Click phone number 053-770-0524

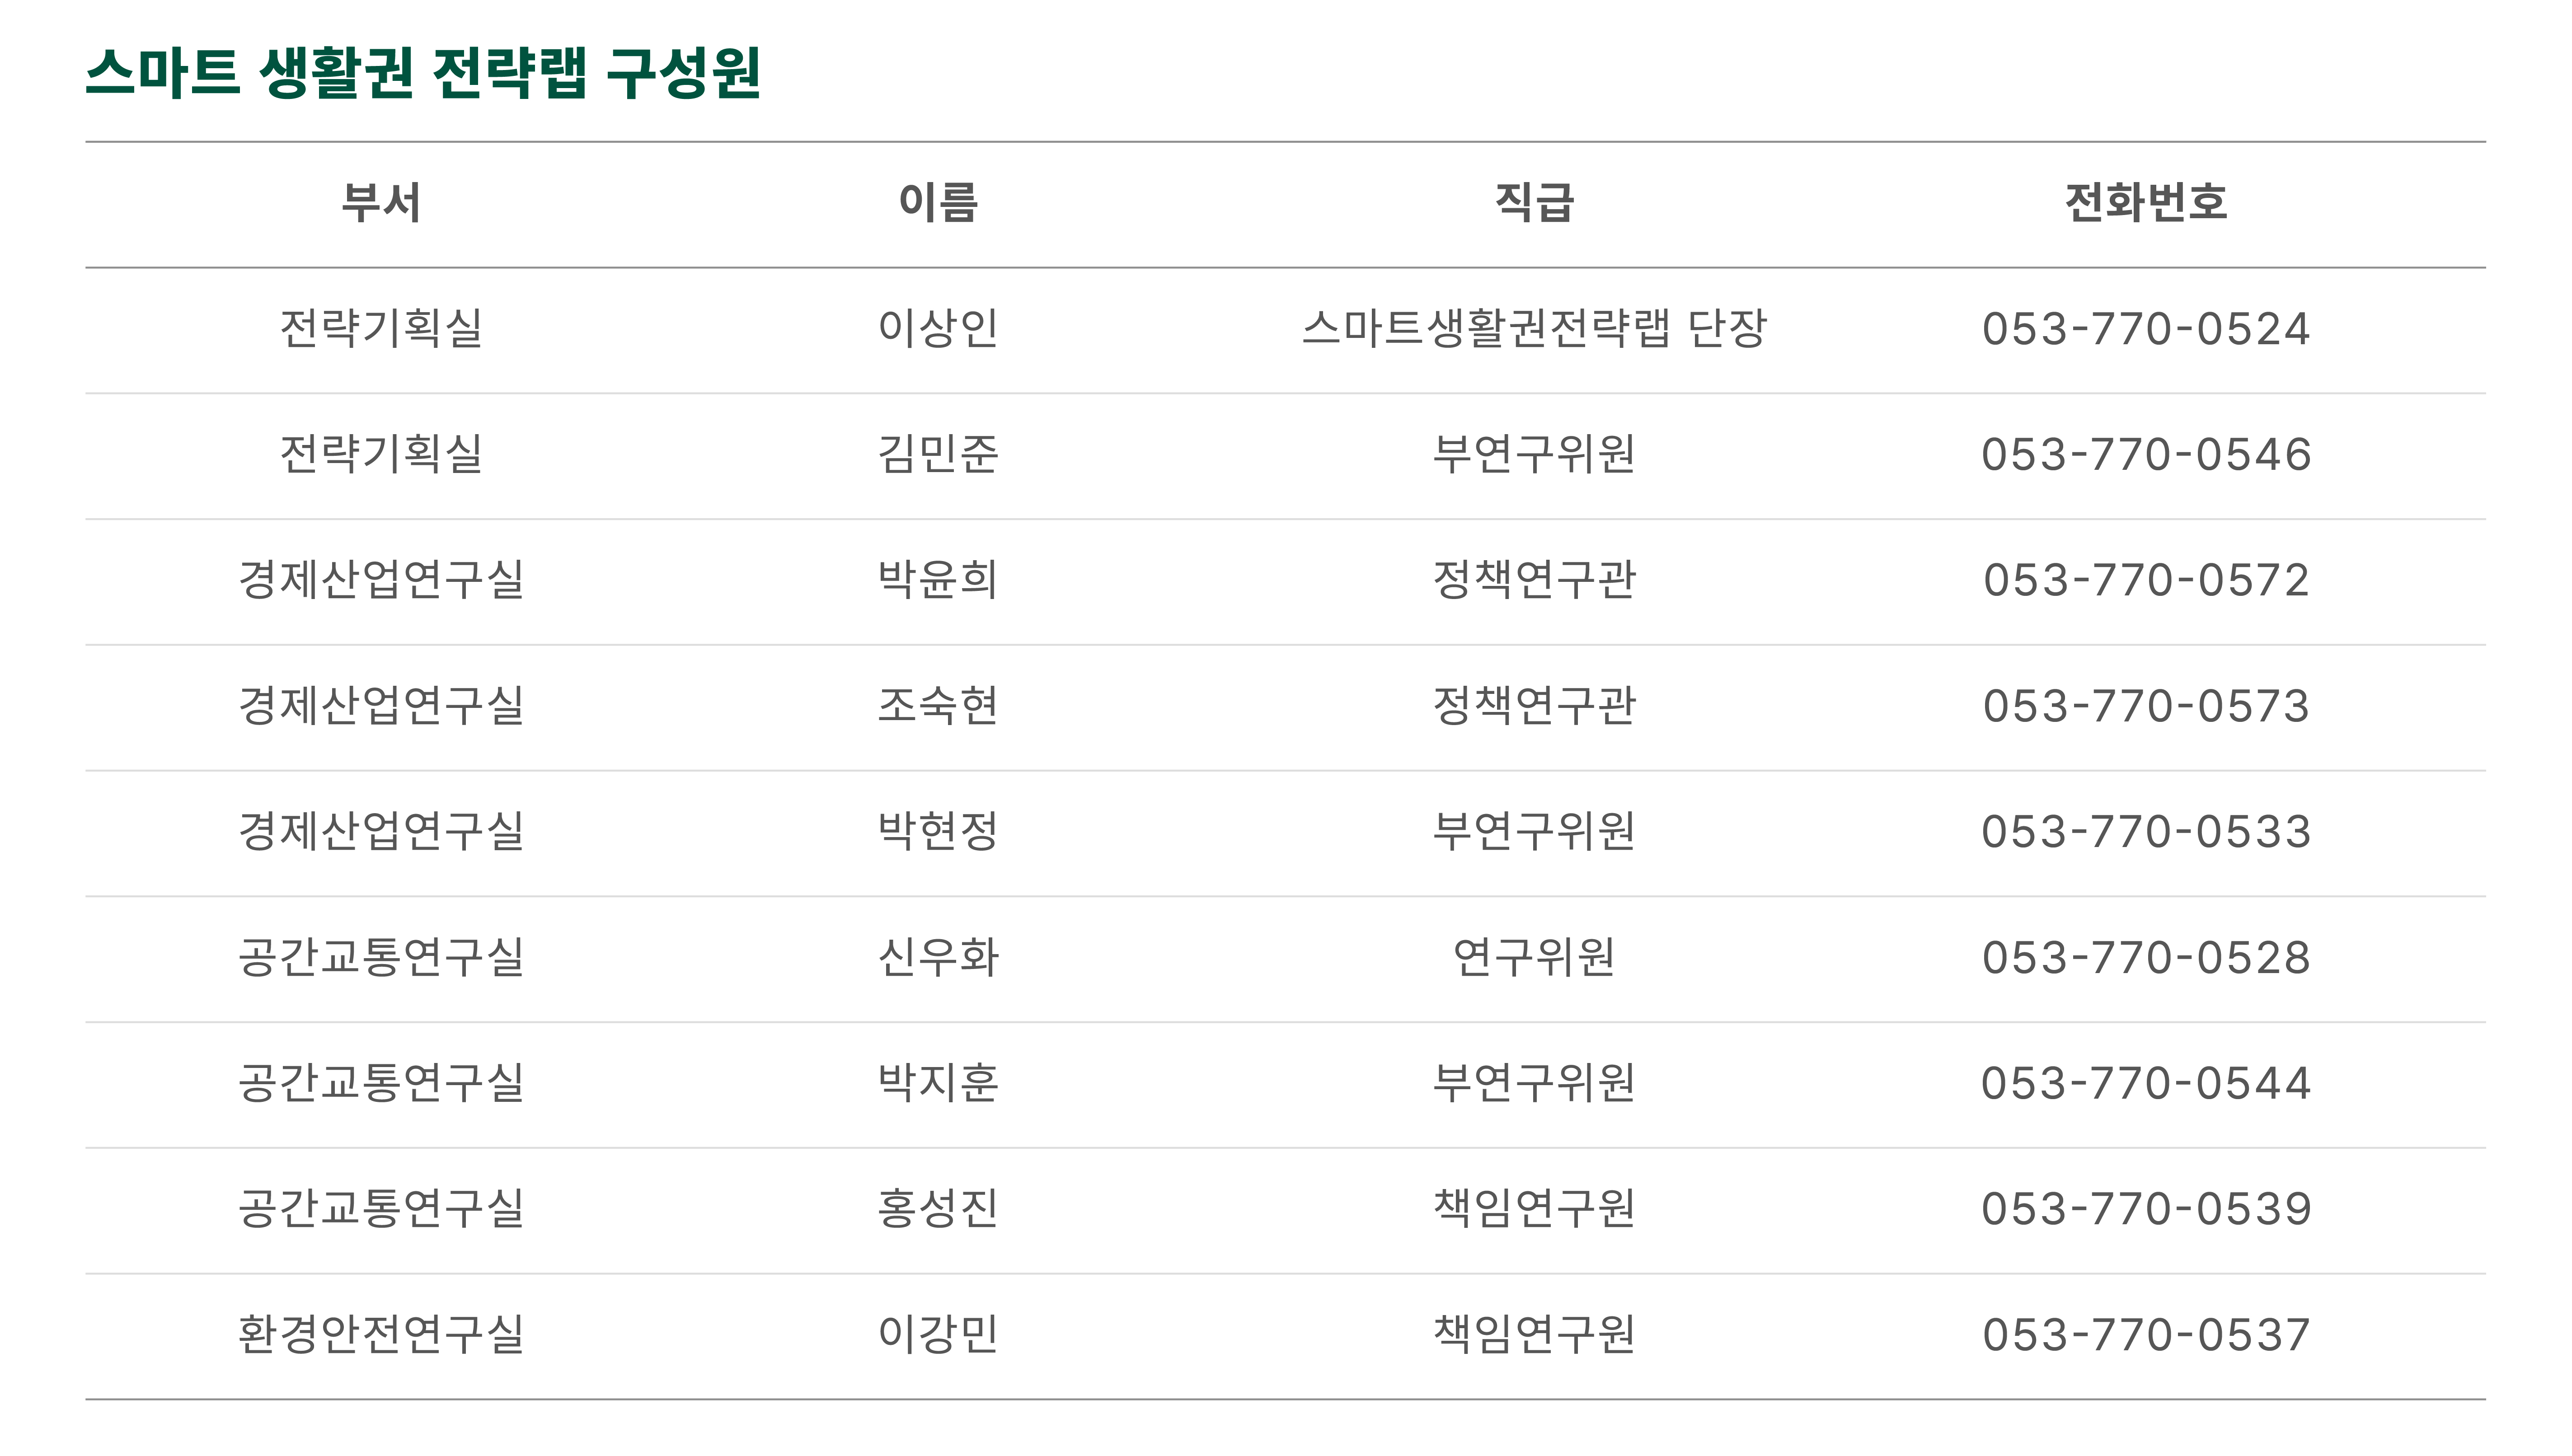click(x=2146, y=329)
